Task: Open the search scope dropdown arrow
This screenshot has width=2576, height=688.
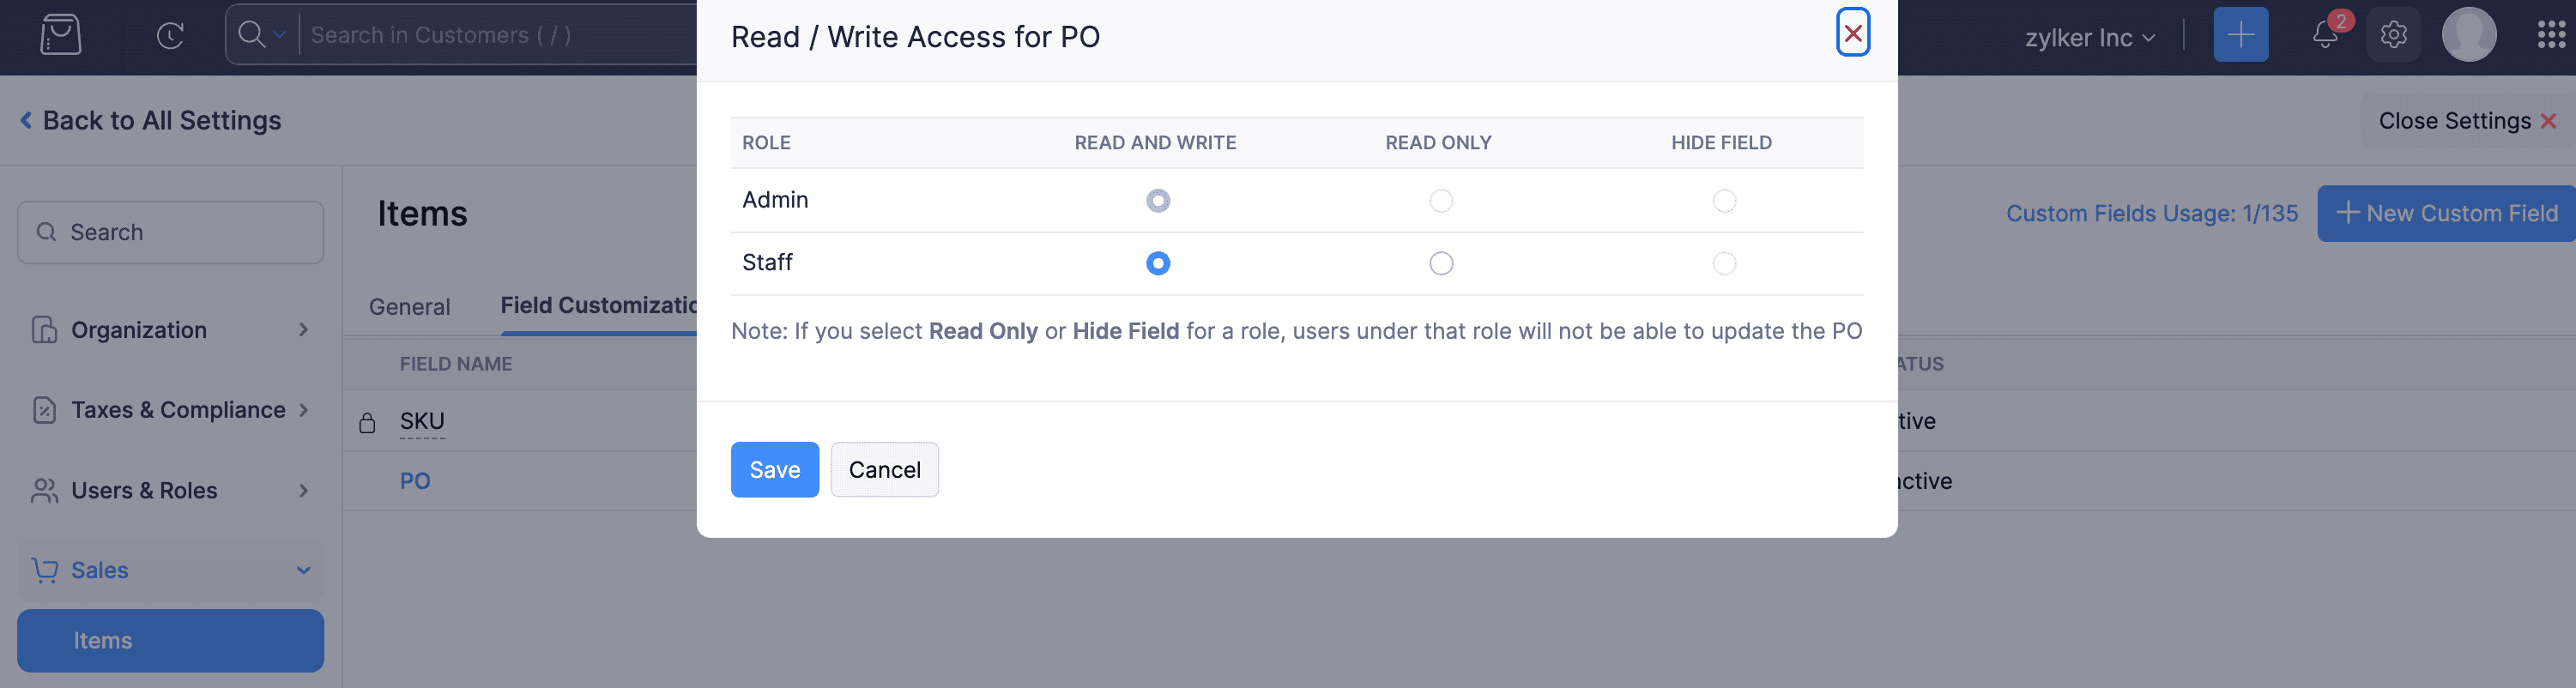Action: (280, 35)
